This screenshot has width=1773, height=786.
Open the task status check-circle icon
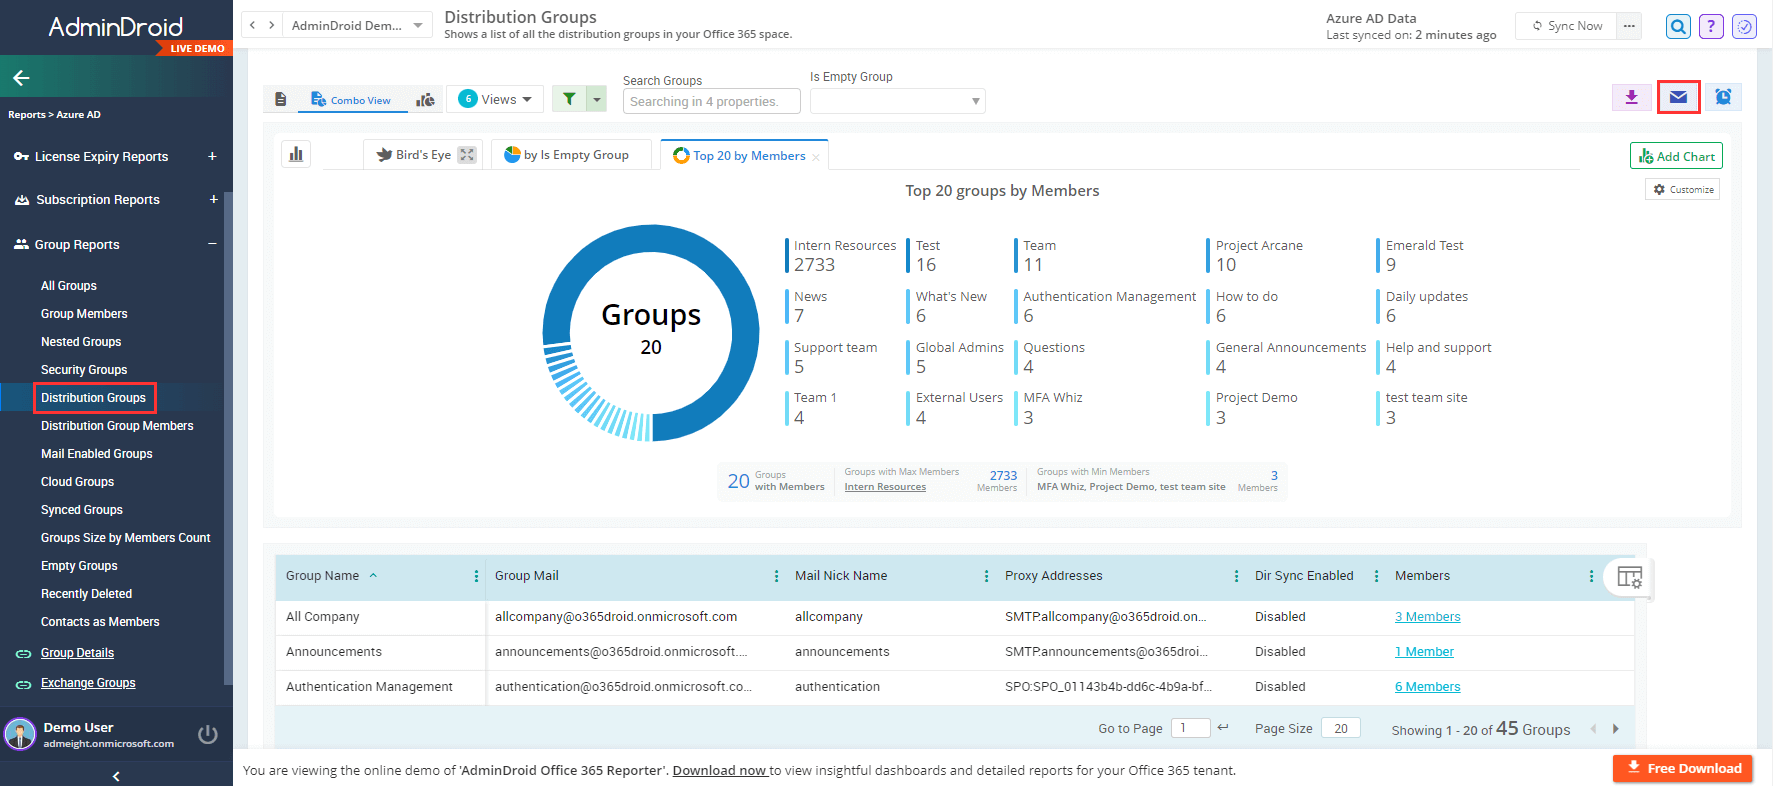pyautogui.click(x=1744, y=26)
